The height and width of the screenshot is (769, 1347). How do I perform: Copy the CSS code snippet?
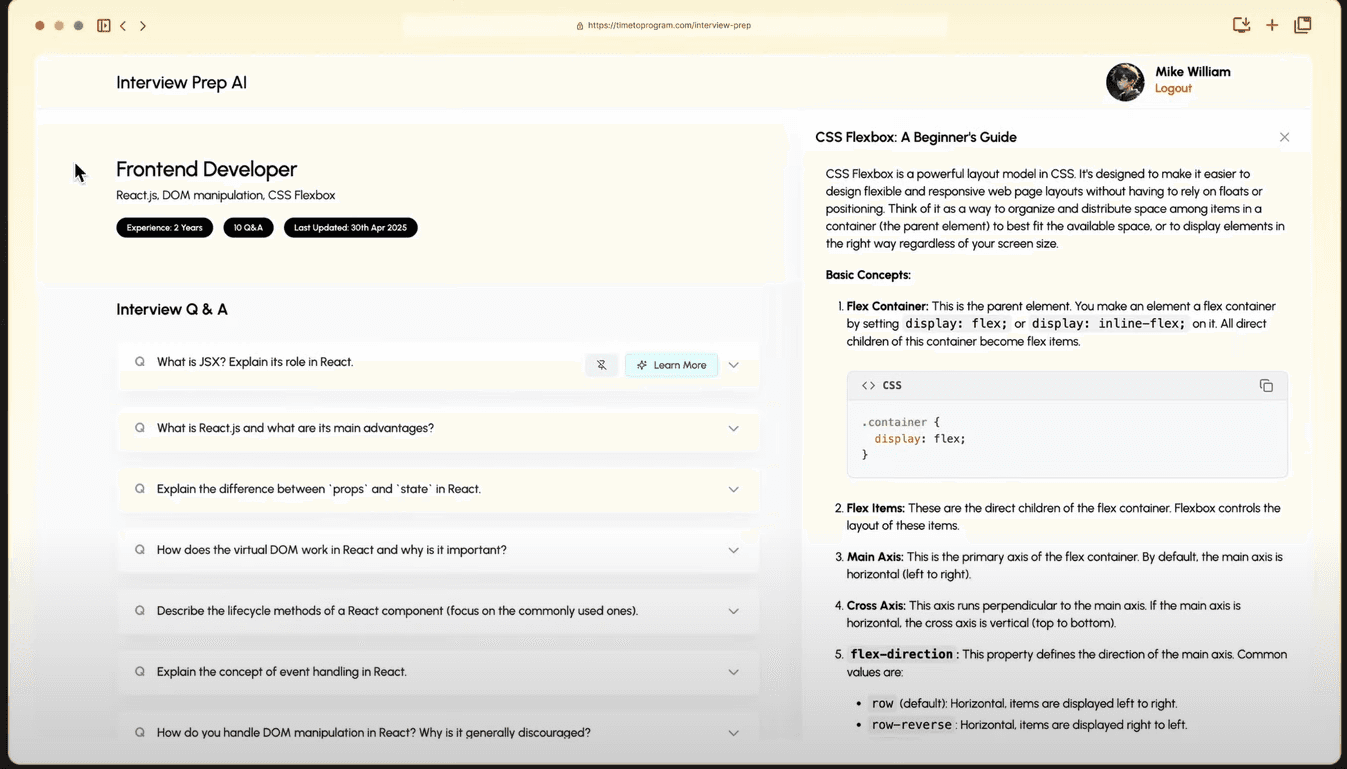pyautogui.click(x=1266, y=385)
